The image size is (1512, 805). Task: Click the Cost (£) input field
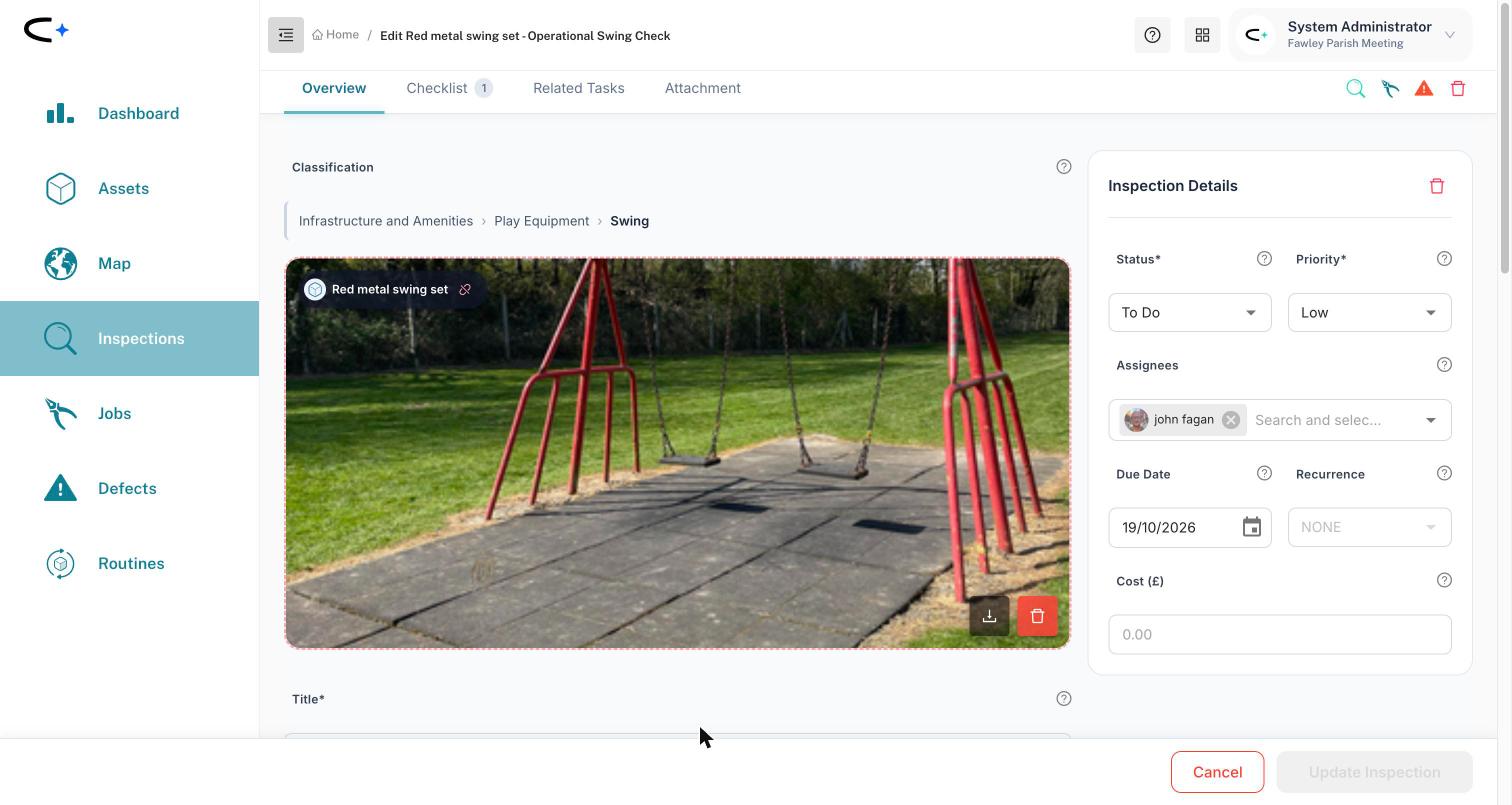coord(1280,635)
